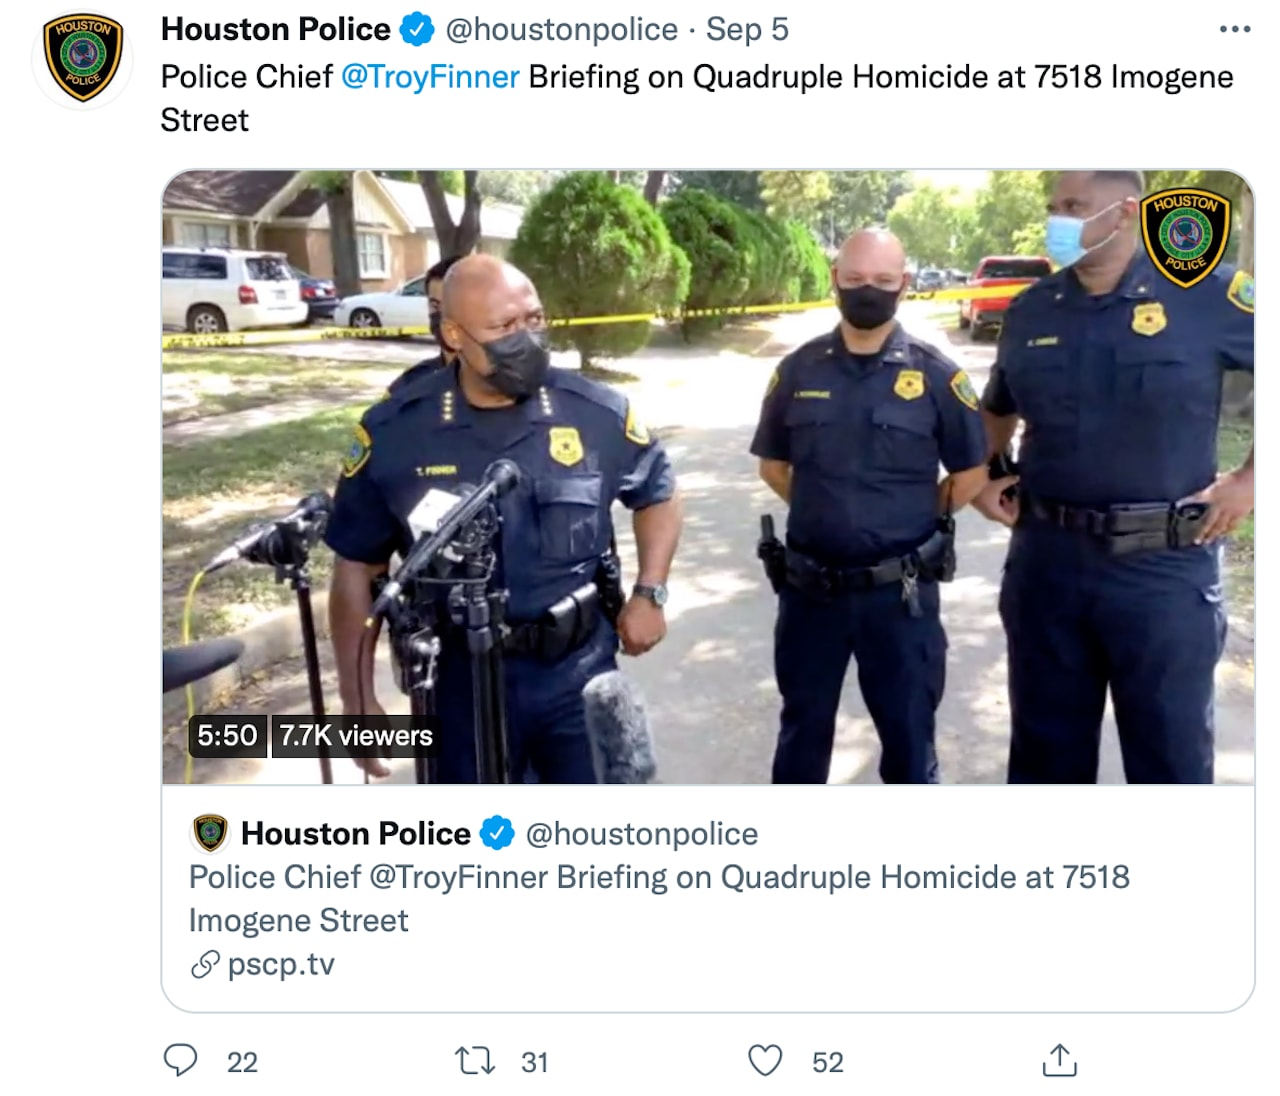Image resolution: width=1280 pixels, height=1096 pixels.
Task: Like the tweet with heart icon
Action: 765,1060
